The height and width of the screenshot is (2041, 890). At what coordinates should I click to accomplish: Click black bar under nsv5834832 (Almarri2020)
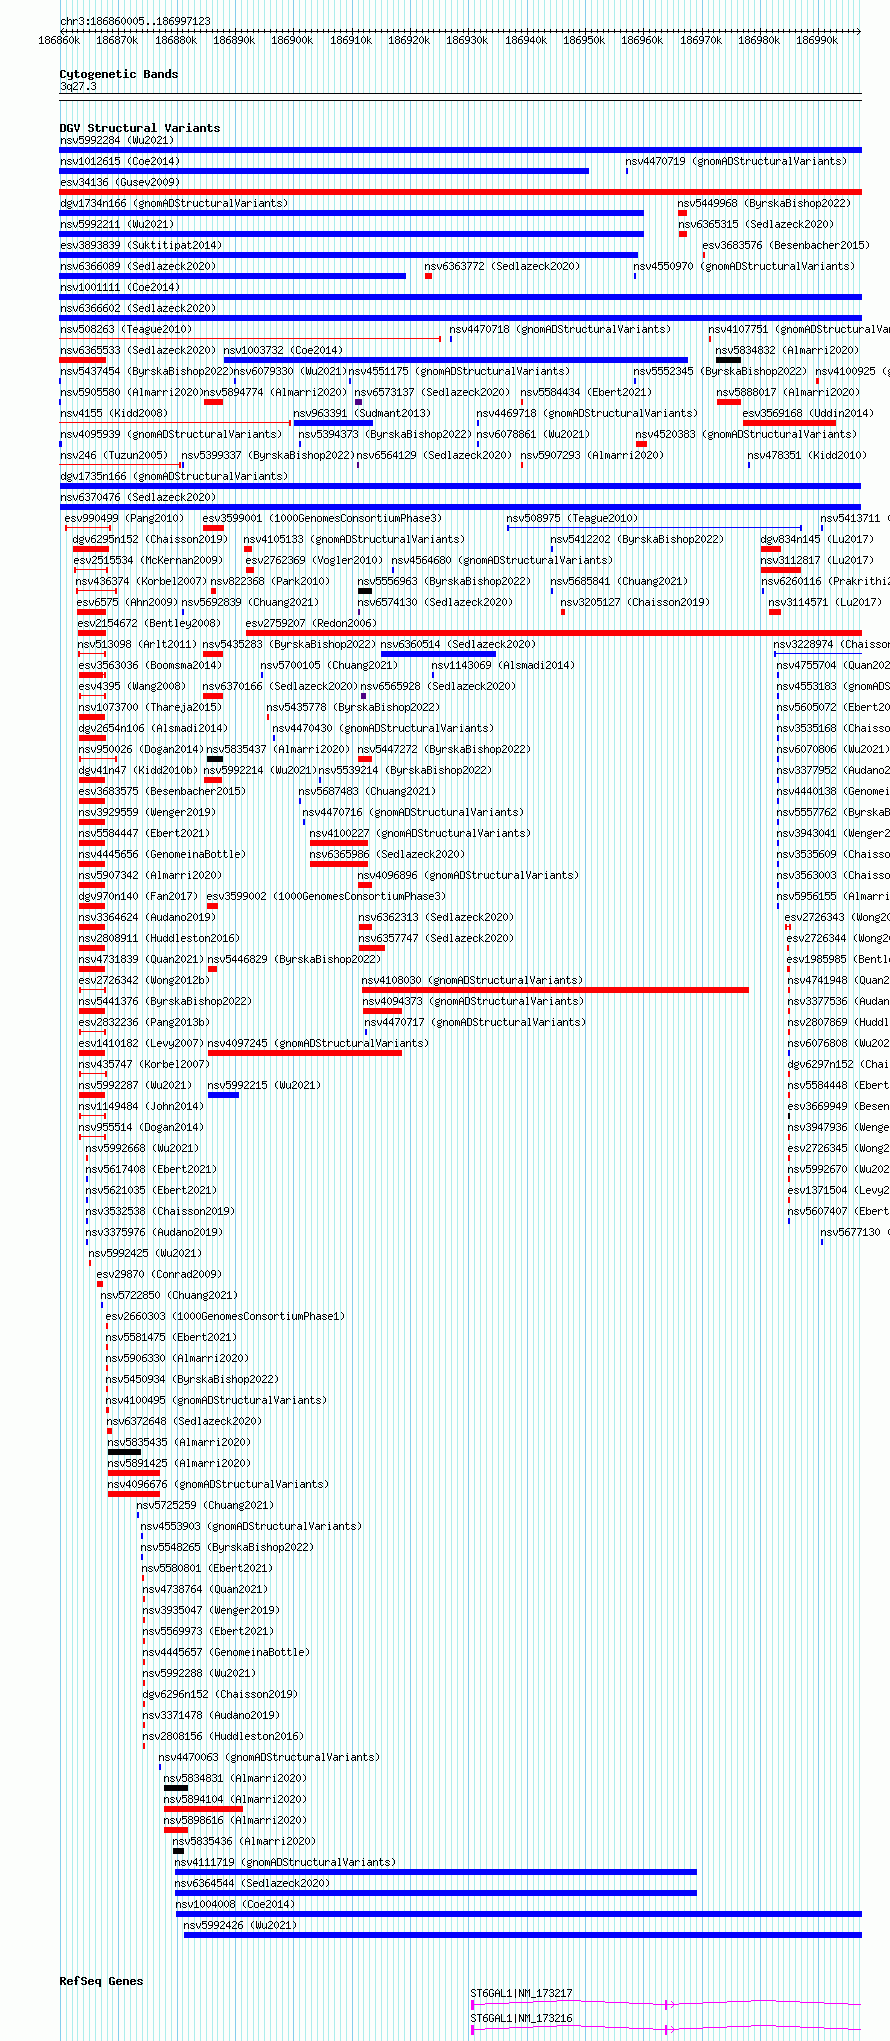(728, 360)
